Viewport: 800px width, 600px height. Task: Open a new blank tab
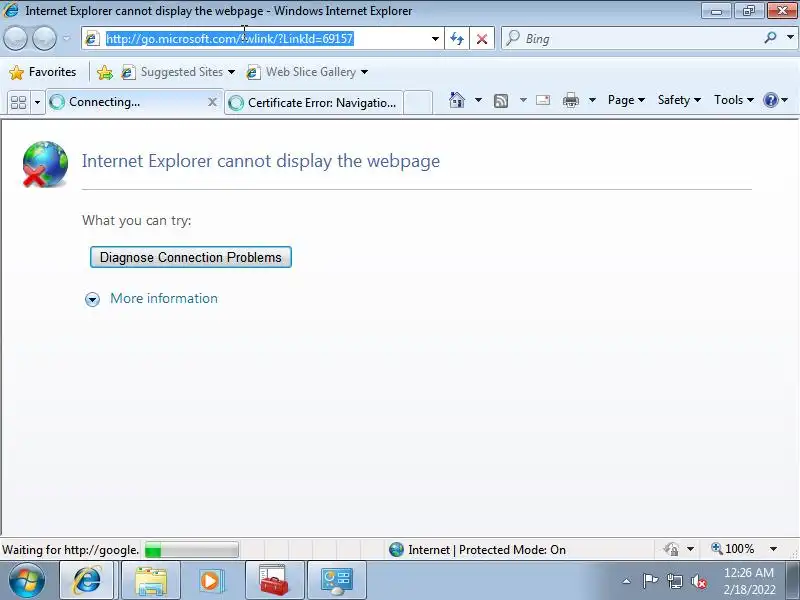418,103
